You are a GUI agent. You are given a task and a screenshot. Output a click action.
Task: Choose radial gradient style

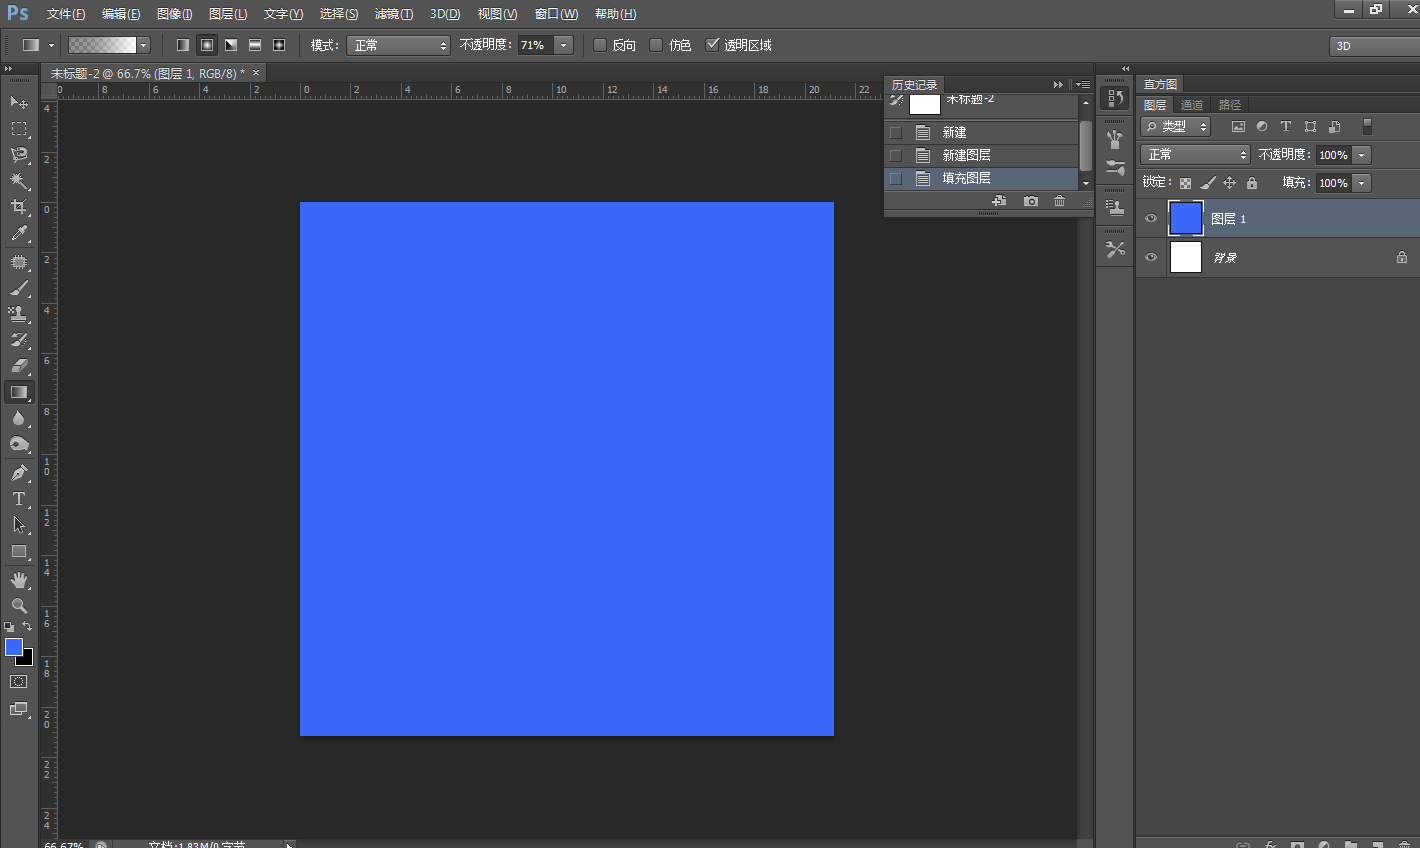[x=207, y=45]
